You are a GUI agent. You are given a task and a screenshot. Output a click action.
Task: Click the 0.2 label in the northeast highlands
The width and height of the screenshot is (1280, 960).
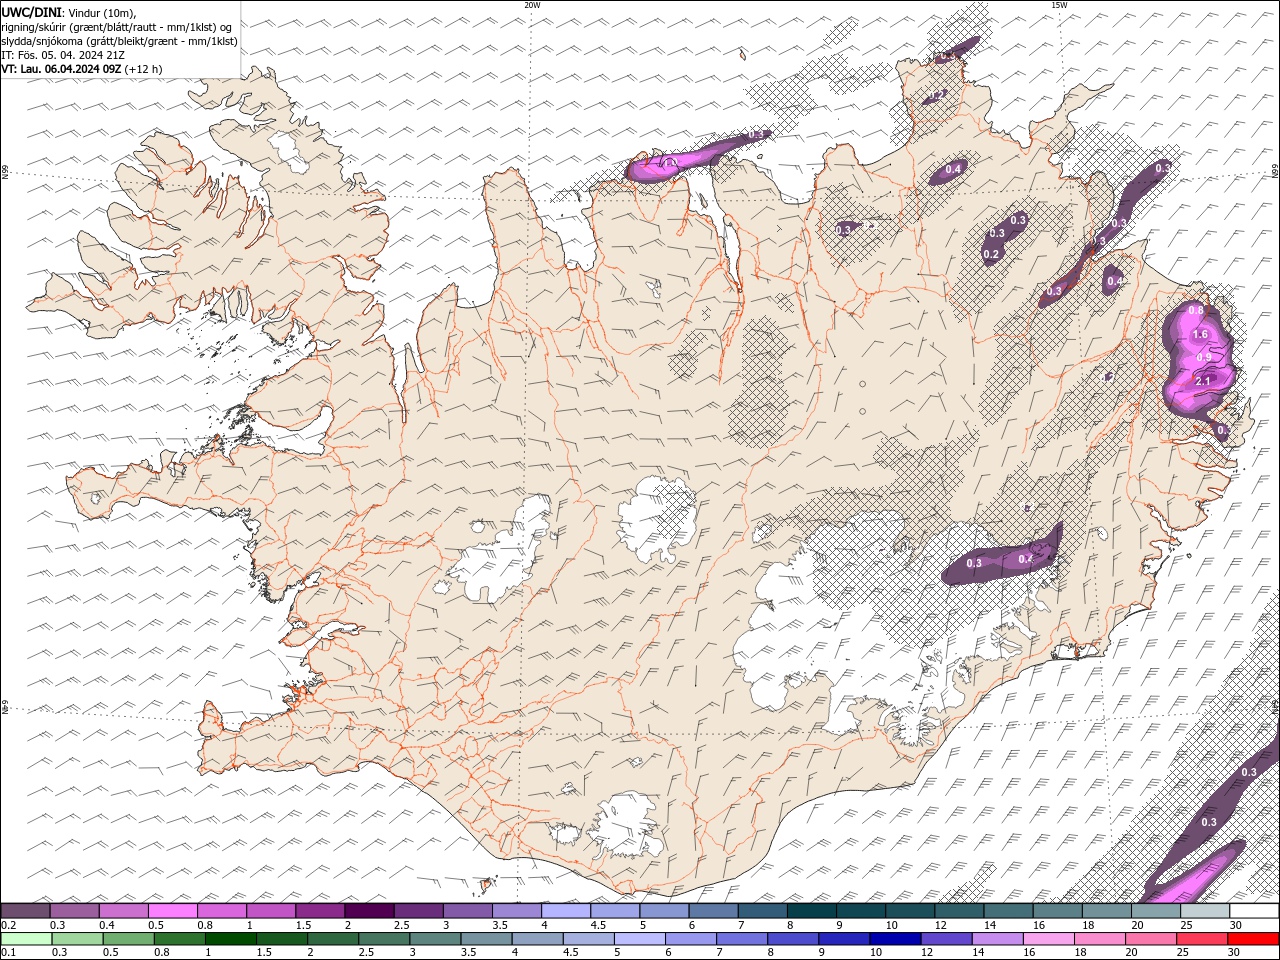(x=991, y=254)
